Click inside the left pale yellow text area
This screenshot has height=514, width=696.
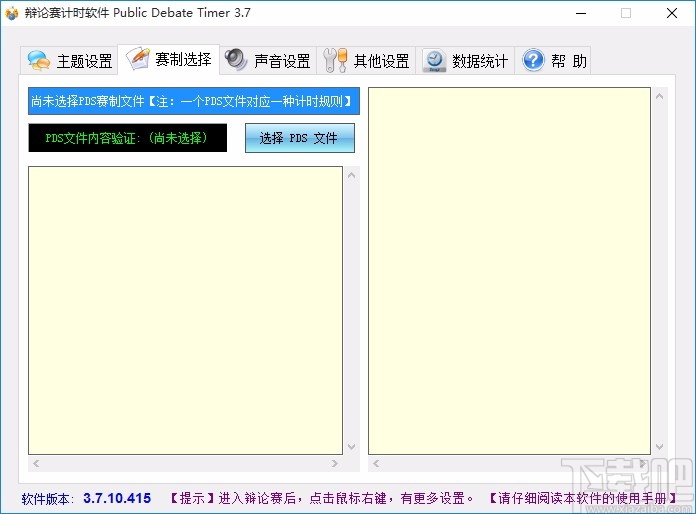point(186,310)
